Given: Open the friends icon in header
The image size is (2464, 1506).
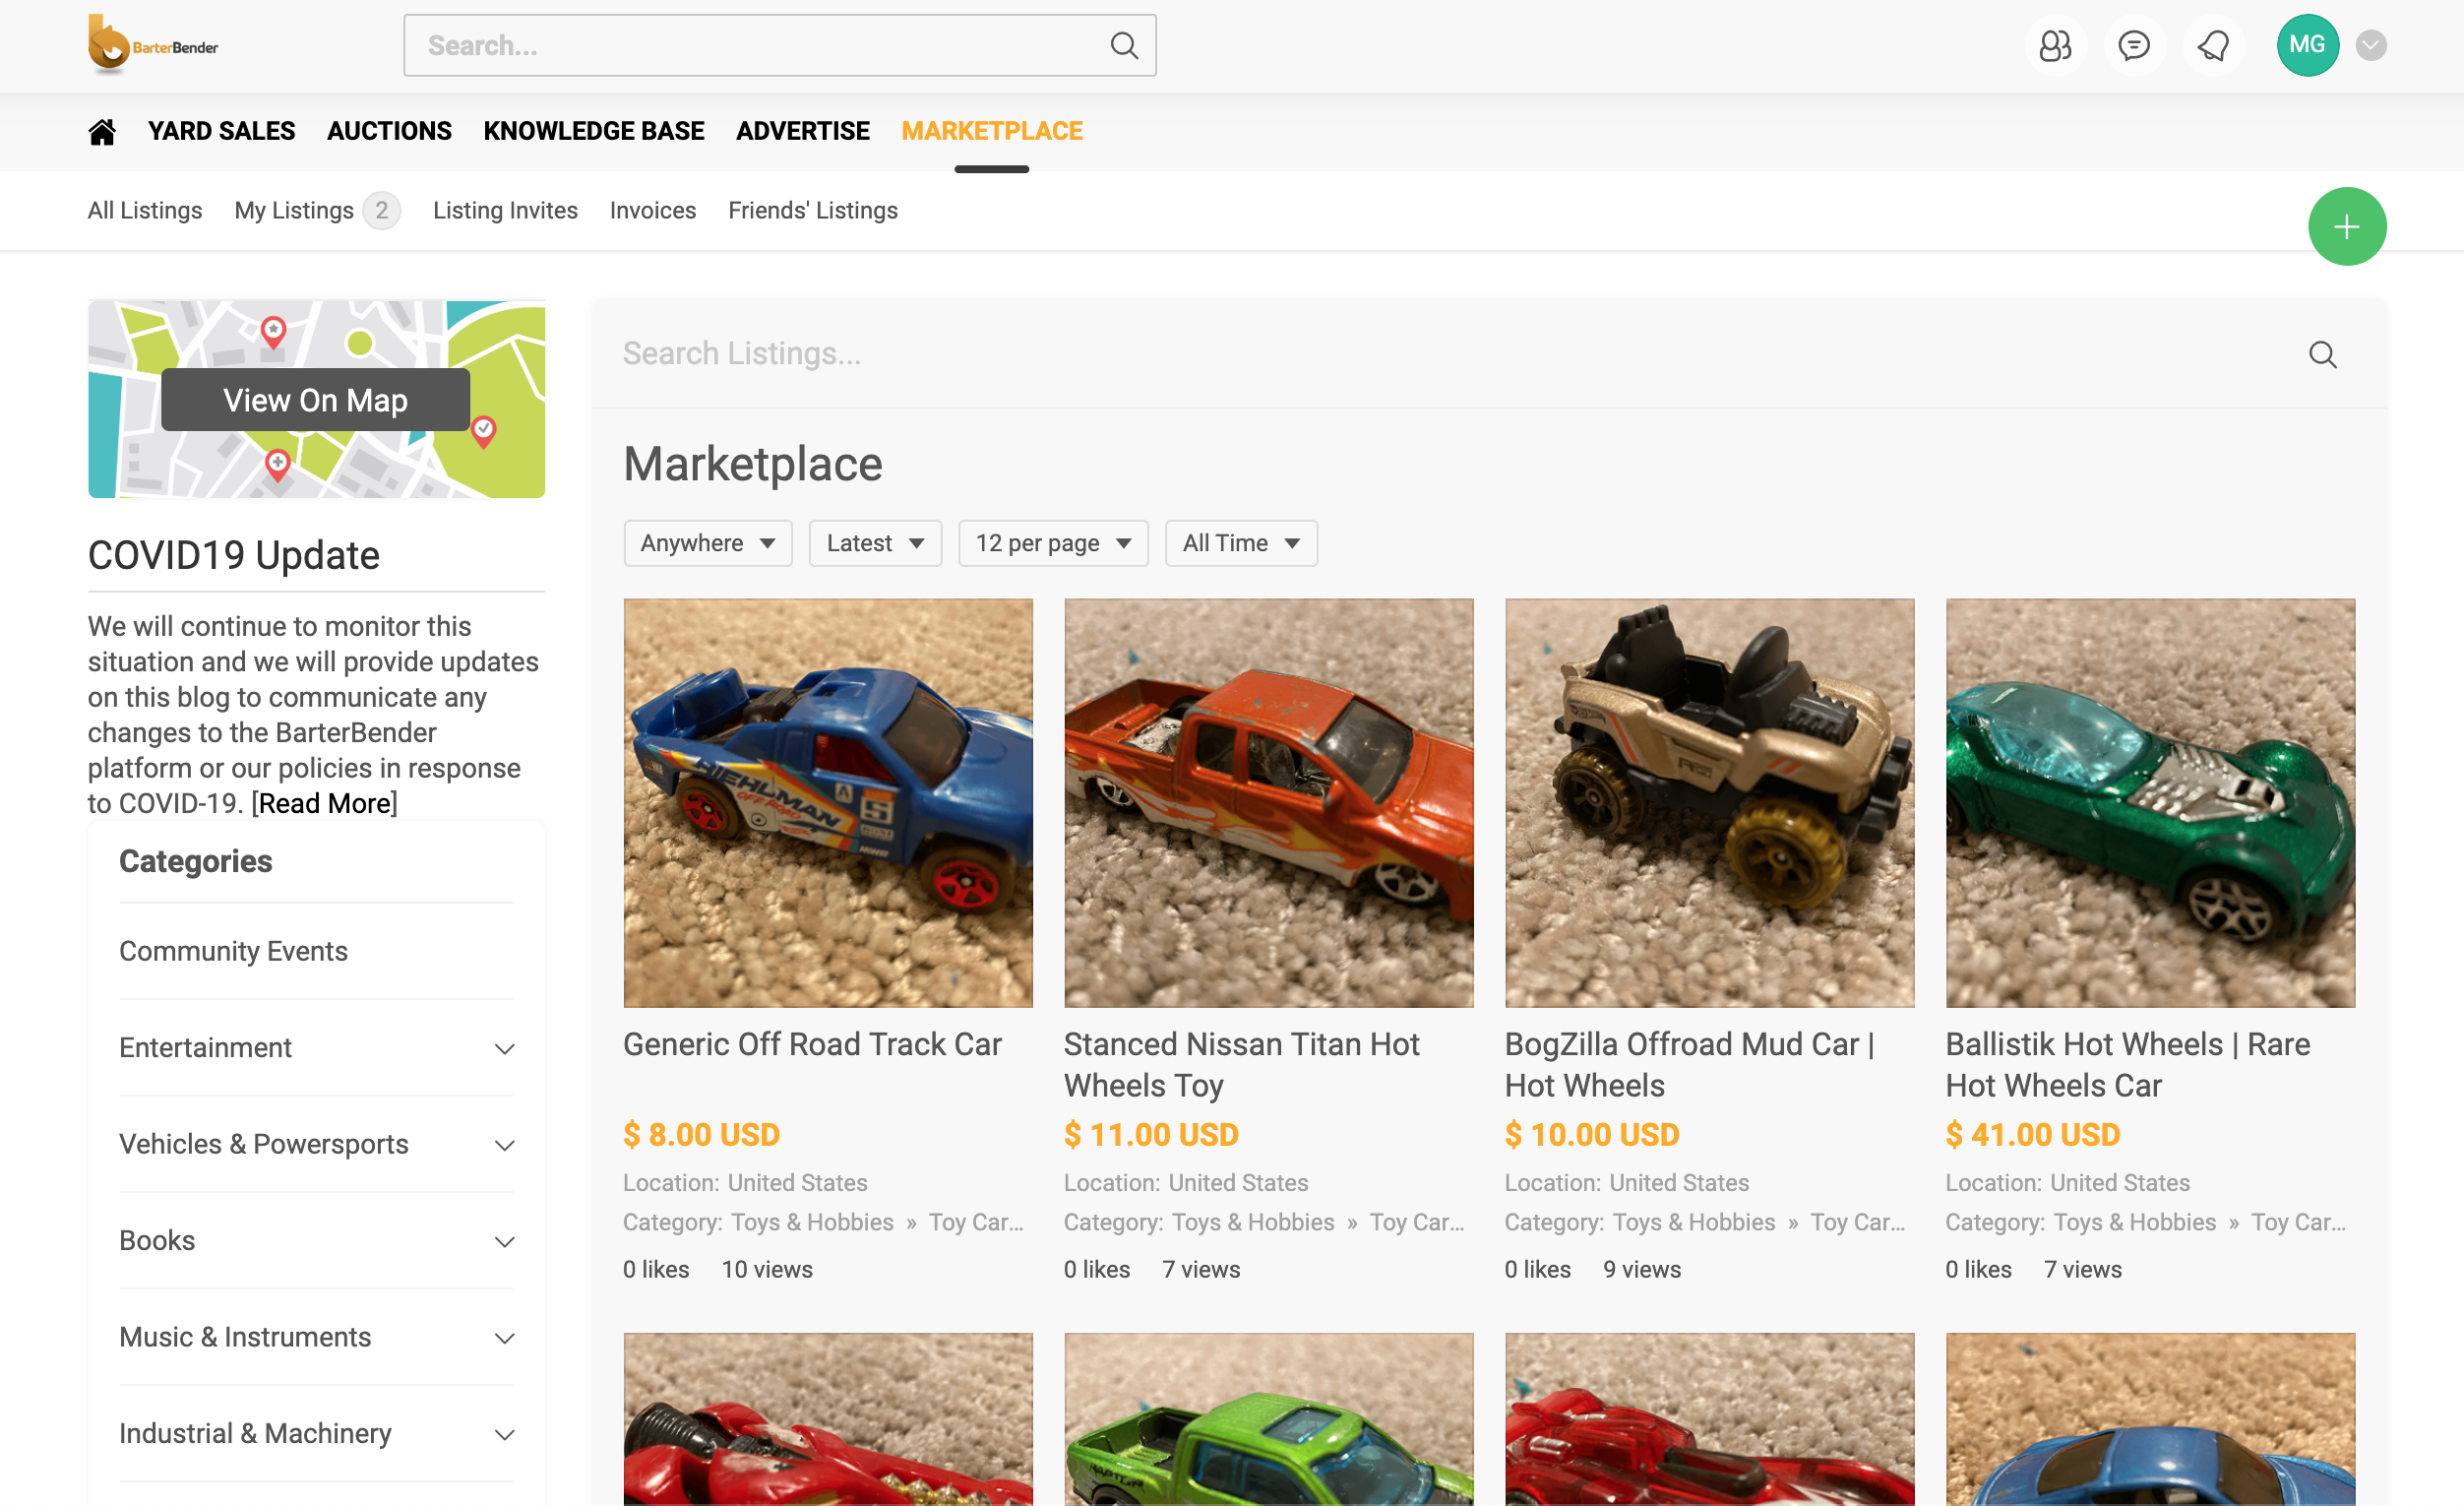Looking at the screenshot, I should point(2054,45).
